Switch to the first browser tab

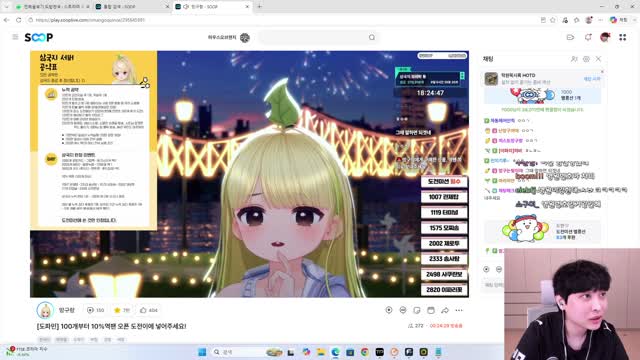[x=53, y=7]
